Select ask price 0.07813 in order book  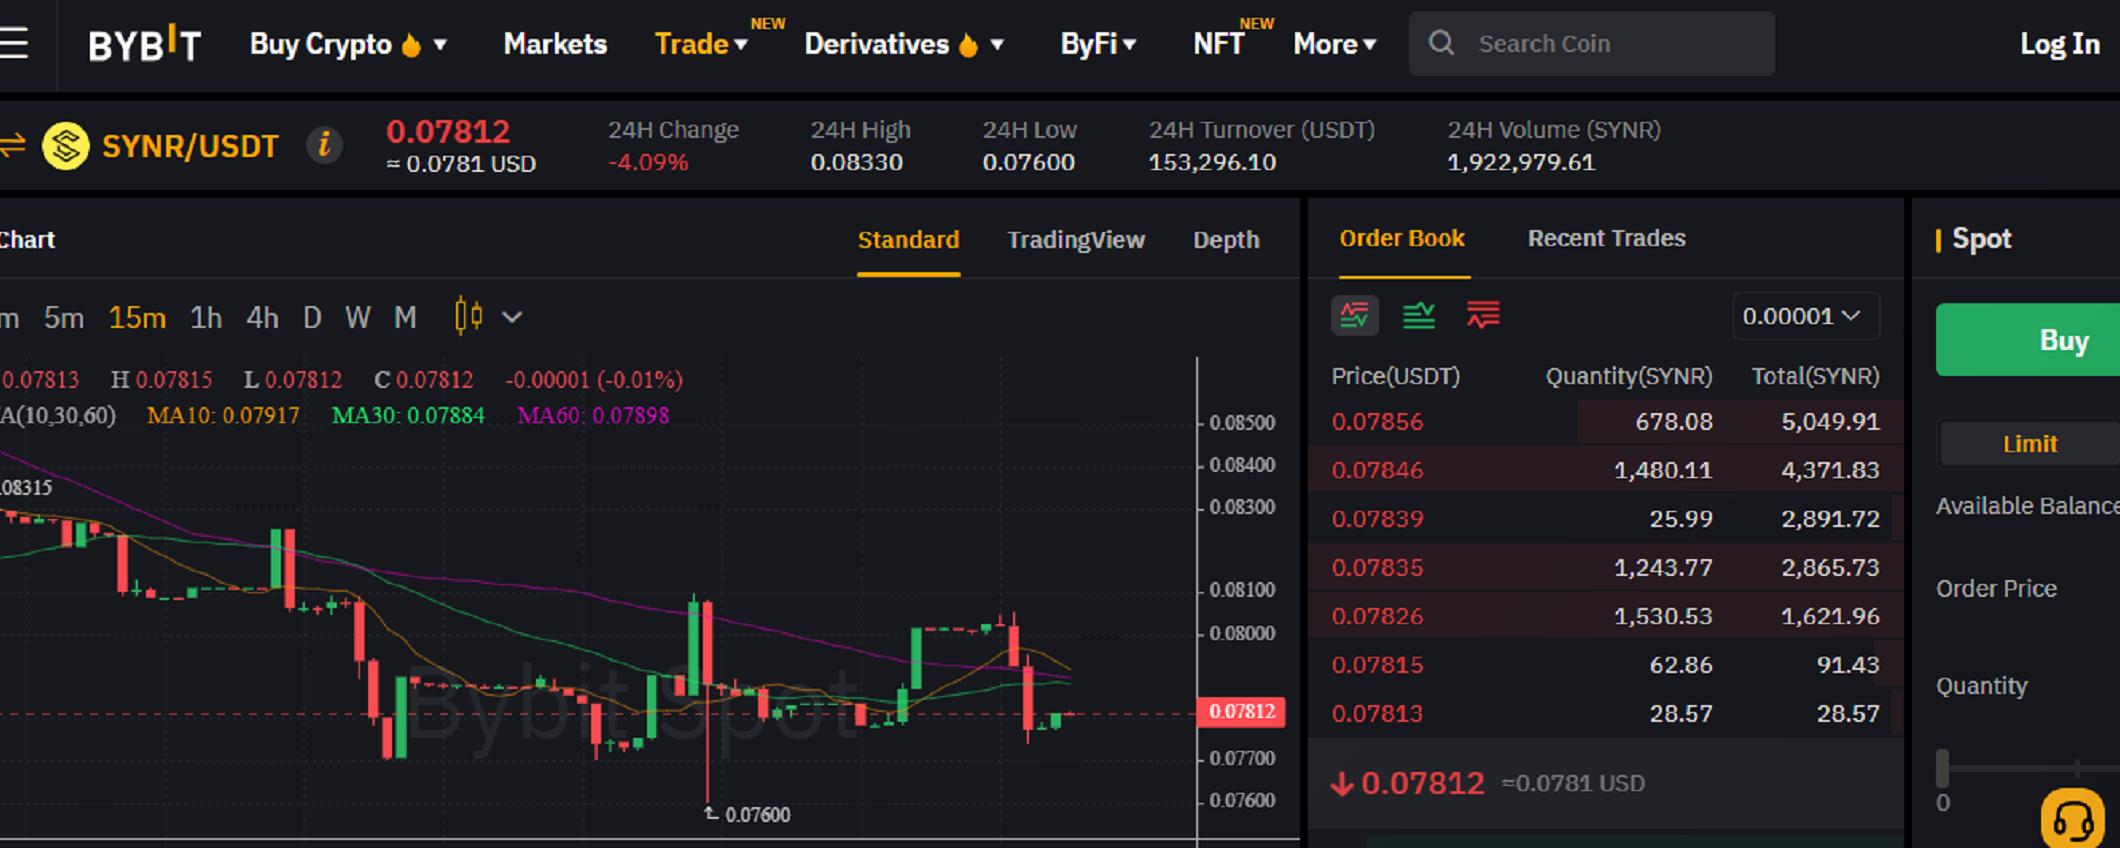(x=1377, y=713)
